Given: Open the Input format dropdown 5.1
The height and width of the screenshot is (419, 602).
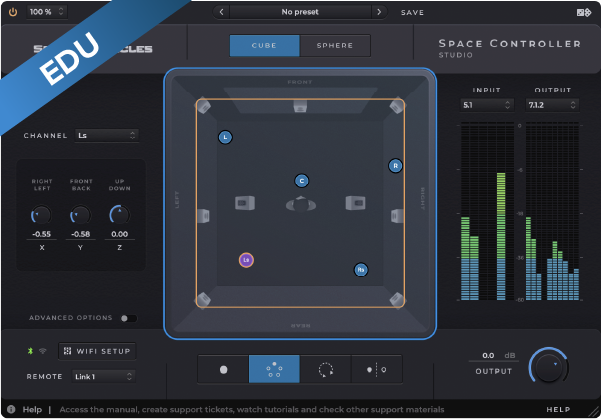Looking at the screenshot, I should pyautogui.click(x=486, y=104).
